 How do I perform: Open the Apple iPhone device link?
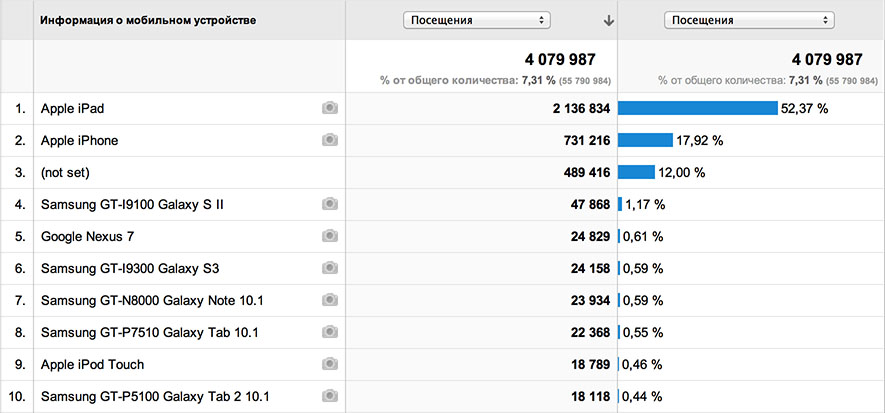(80, 140)
